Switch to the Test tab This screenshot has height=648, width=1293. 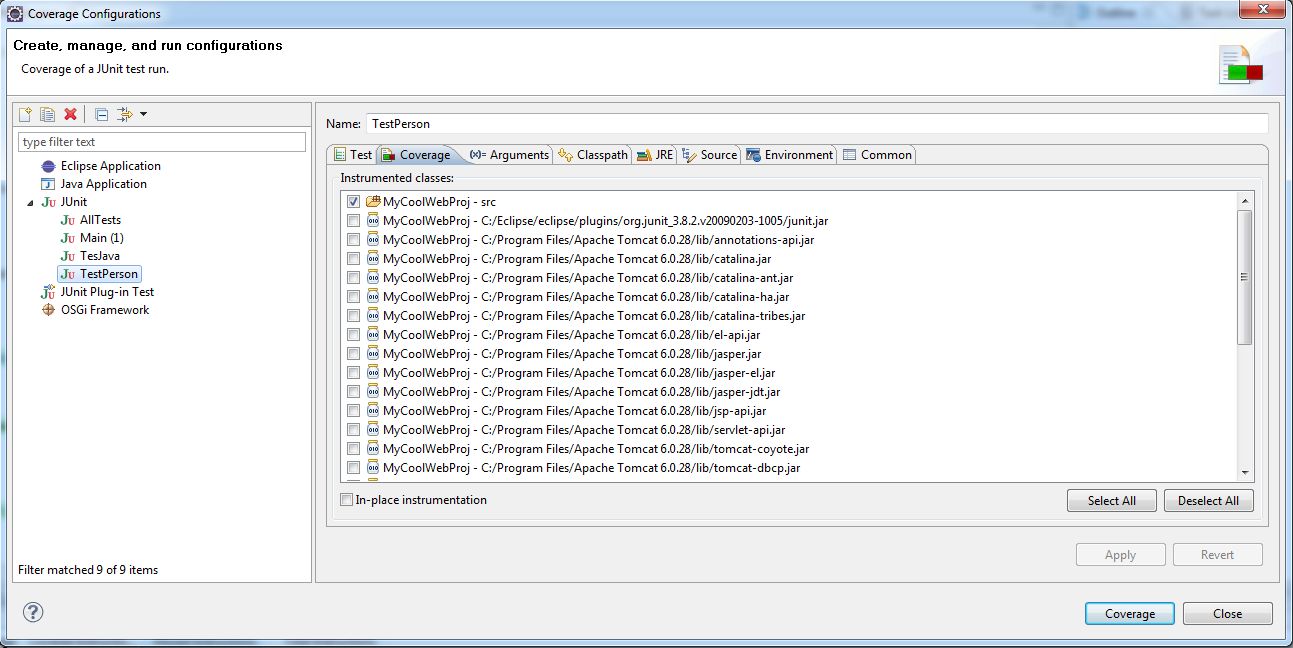point(352,155)
